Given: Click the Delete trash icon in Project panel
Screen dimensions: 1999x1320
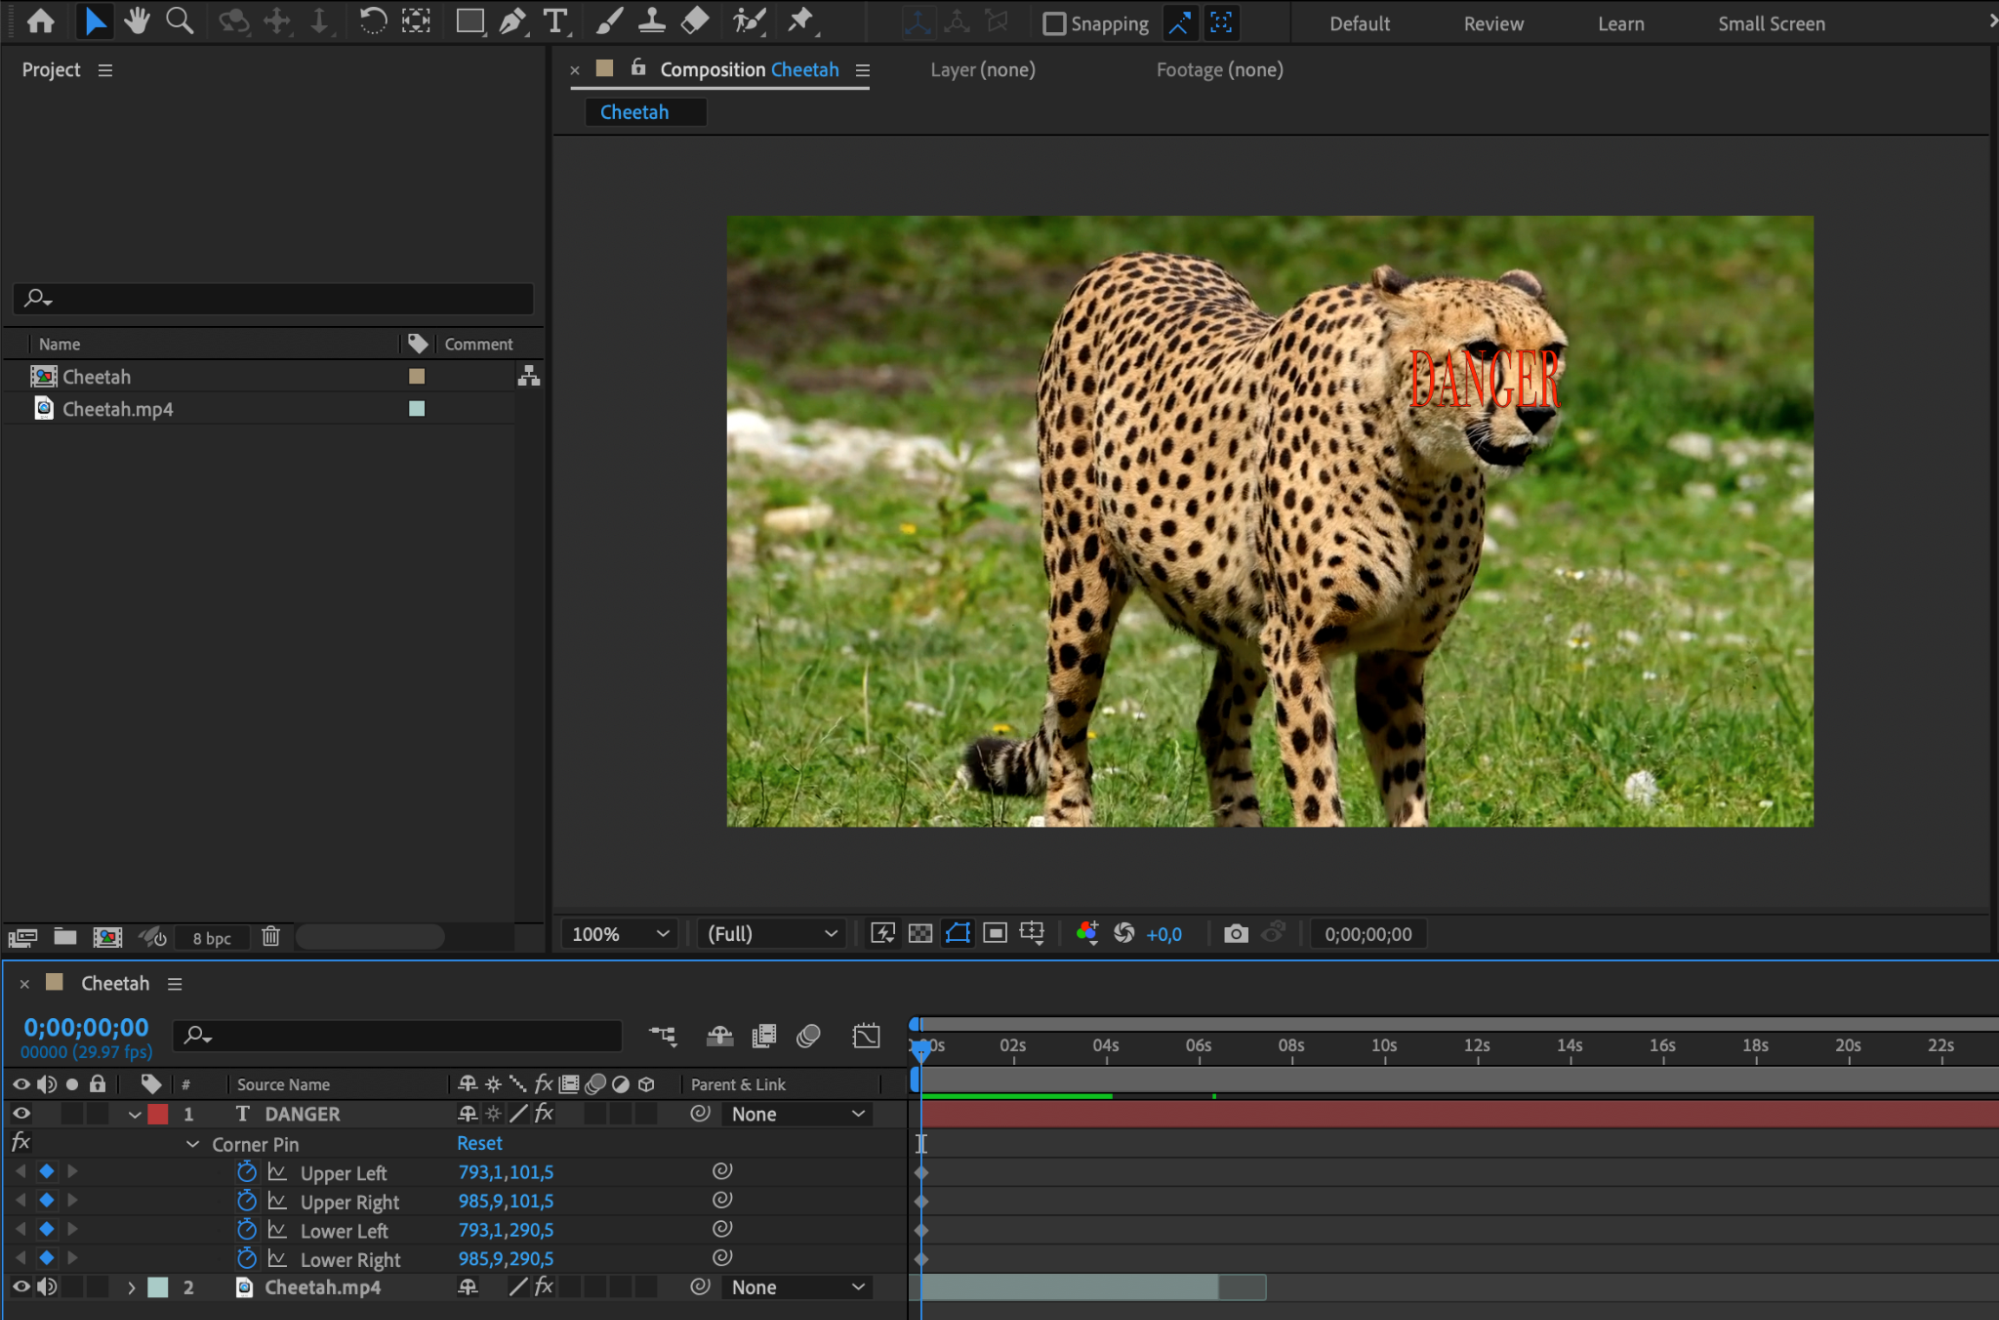Looking at the screenshot, I should coord(270,937).
